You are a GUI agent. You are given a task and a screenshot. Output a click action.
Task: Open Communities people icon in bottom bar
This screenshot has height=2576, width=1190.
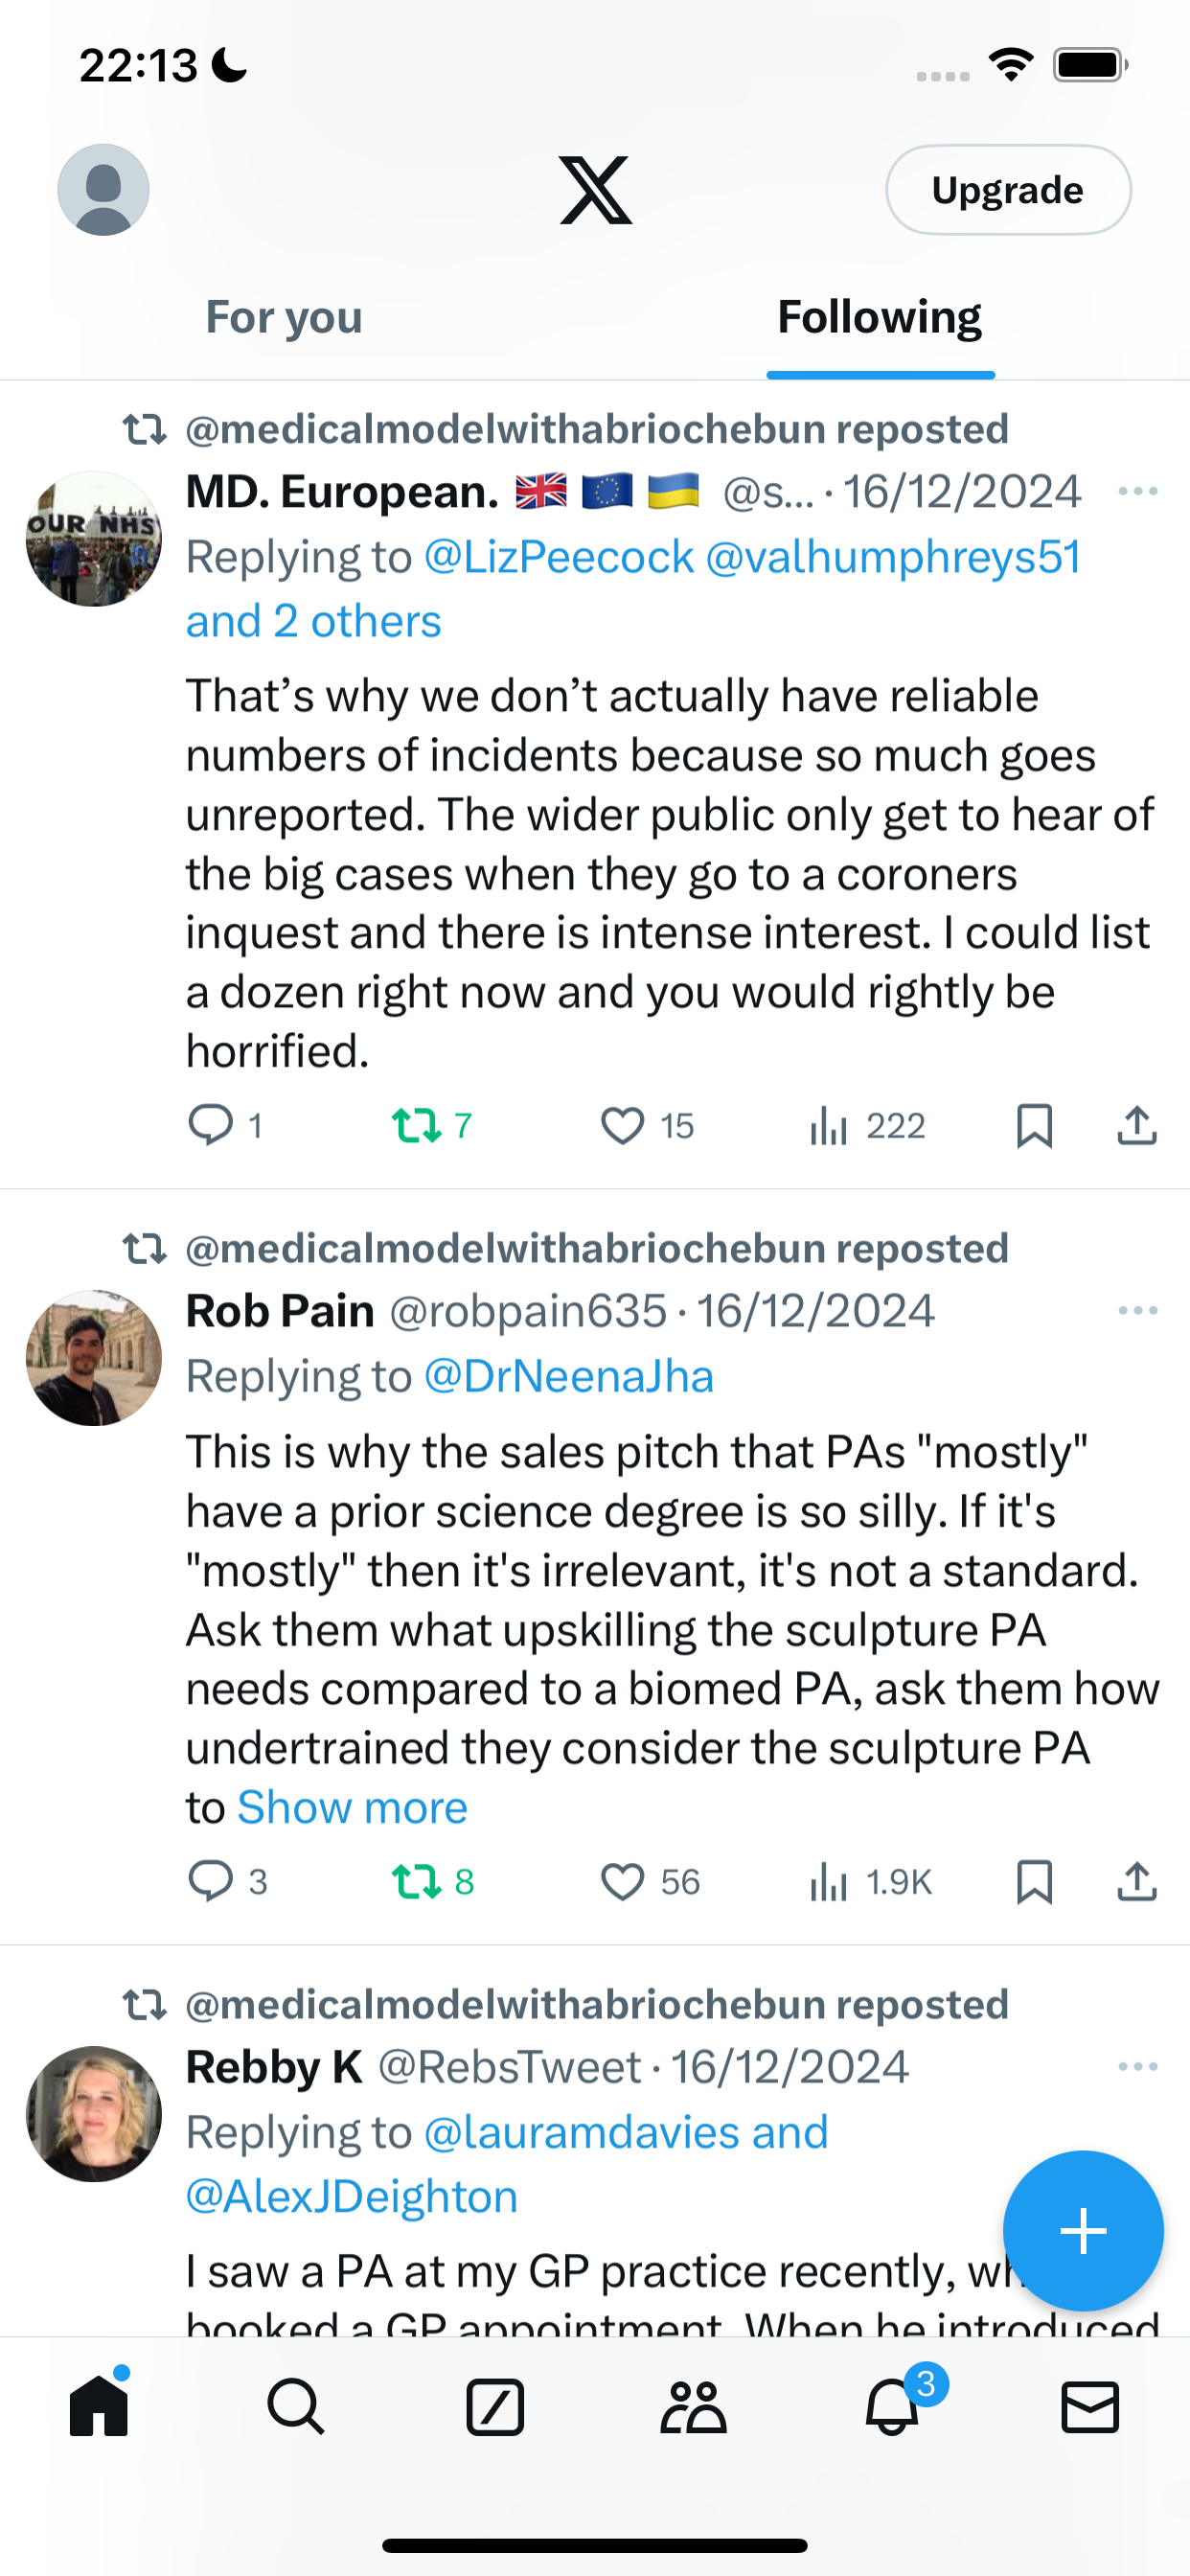pos(693,2406)
